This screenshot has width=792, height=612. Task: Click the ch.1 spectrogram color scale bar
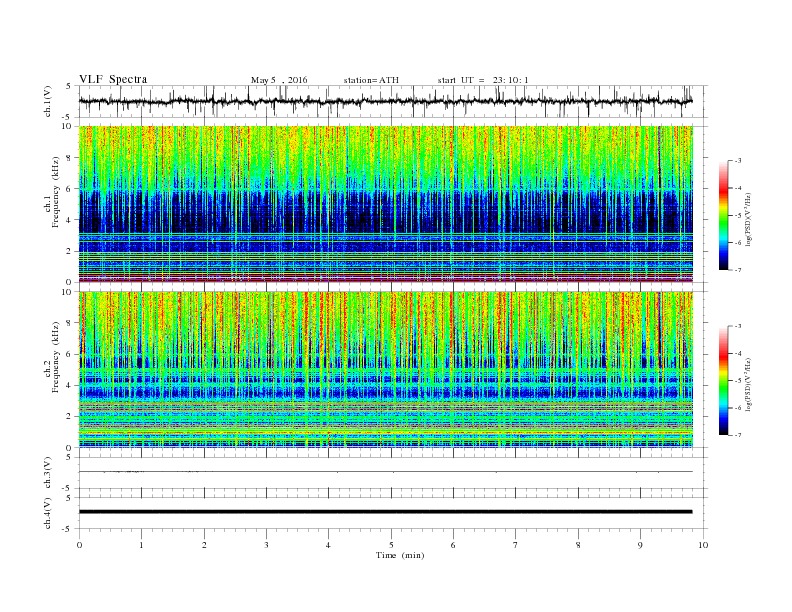click(x=723, y=215)
